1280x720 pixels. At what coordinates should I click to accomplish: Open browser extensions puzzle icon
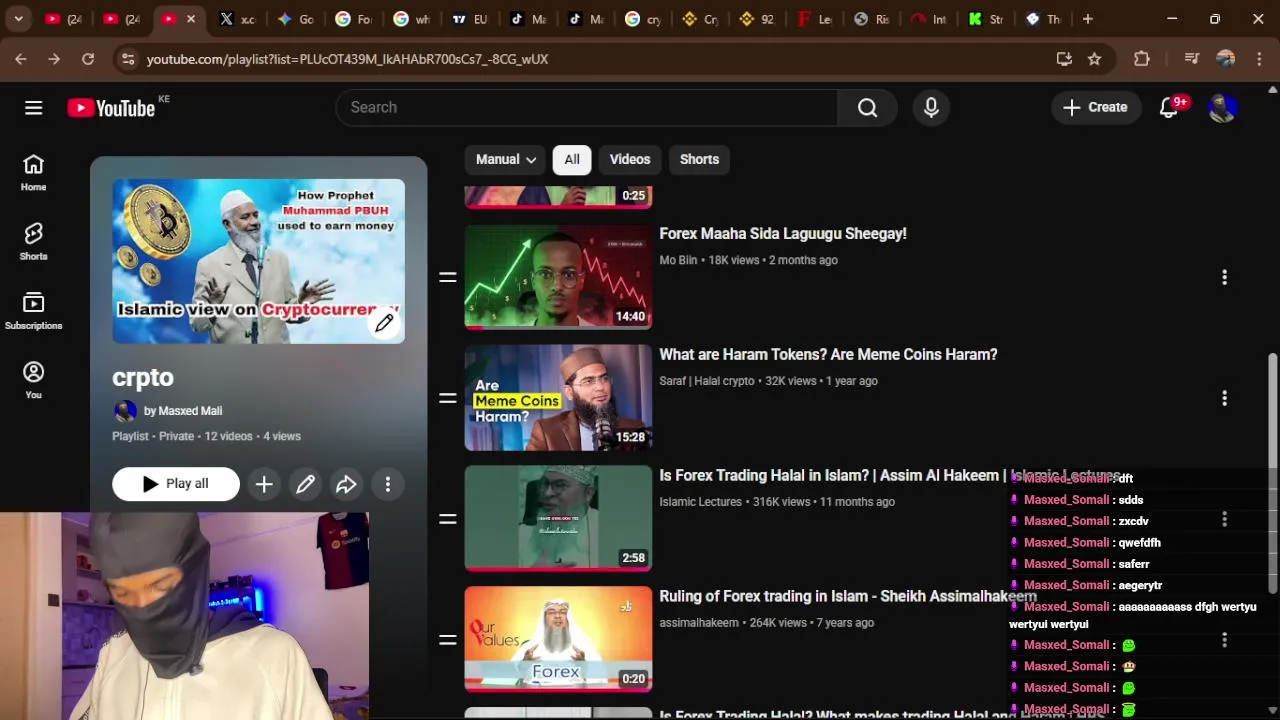(1142, 59)
